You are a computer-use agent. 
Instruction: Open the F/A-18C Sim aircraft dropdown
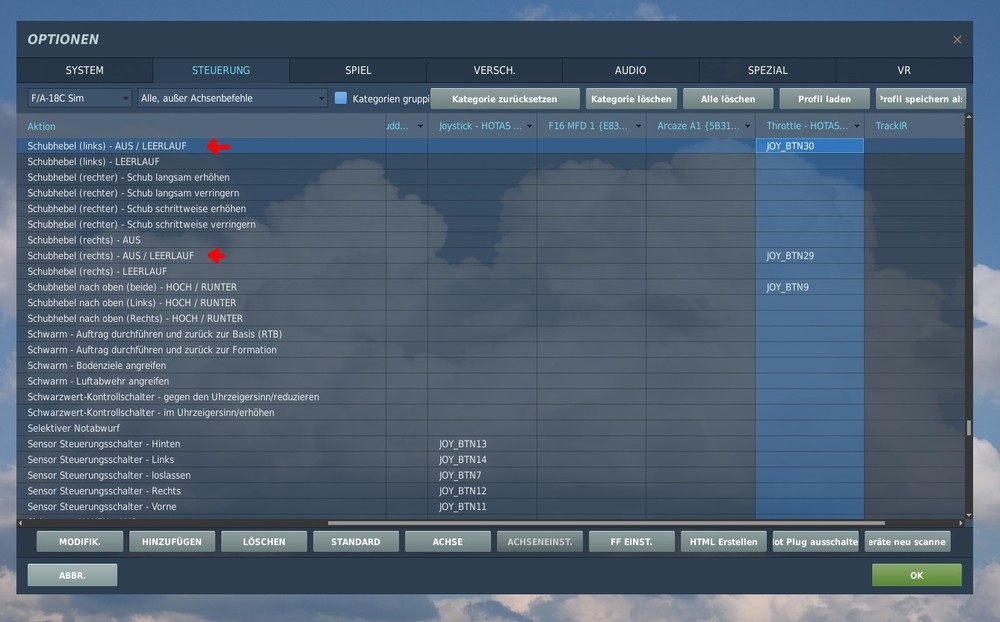[x=80, y=98]
